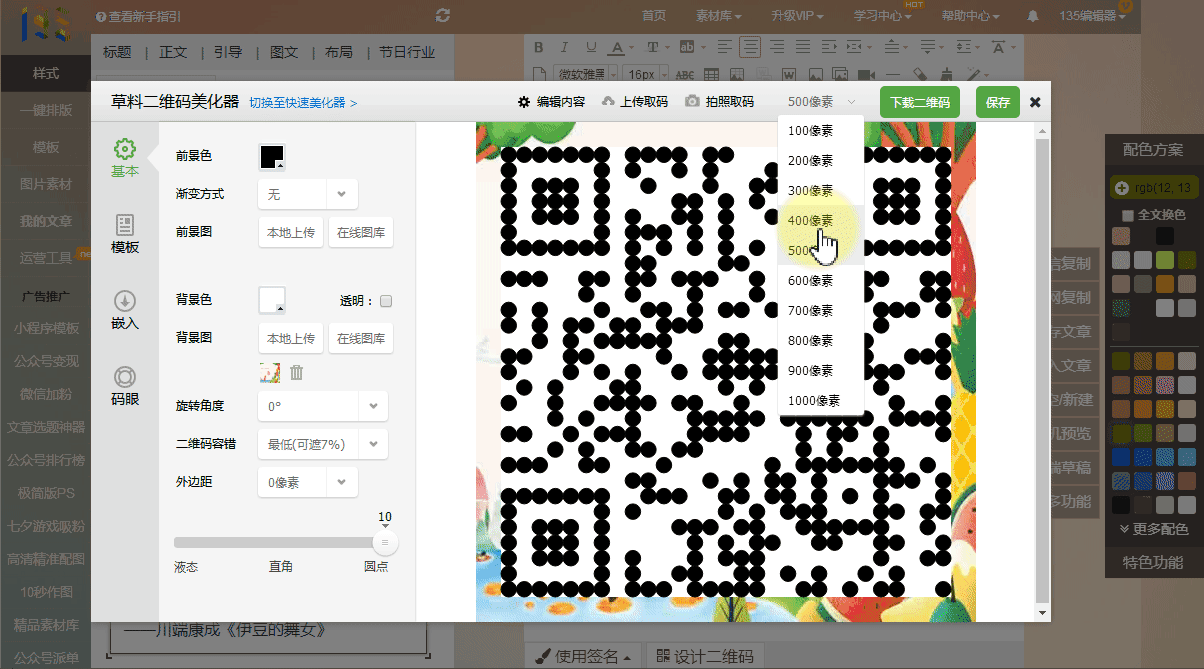Click the 拍照取码 camera icon
The width and height of the screenshot is (1204, 669).
coord(692,102)
